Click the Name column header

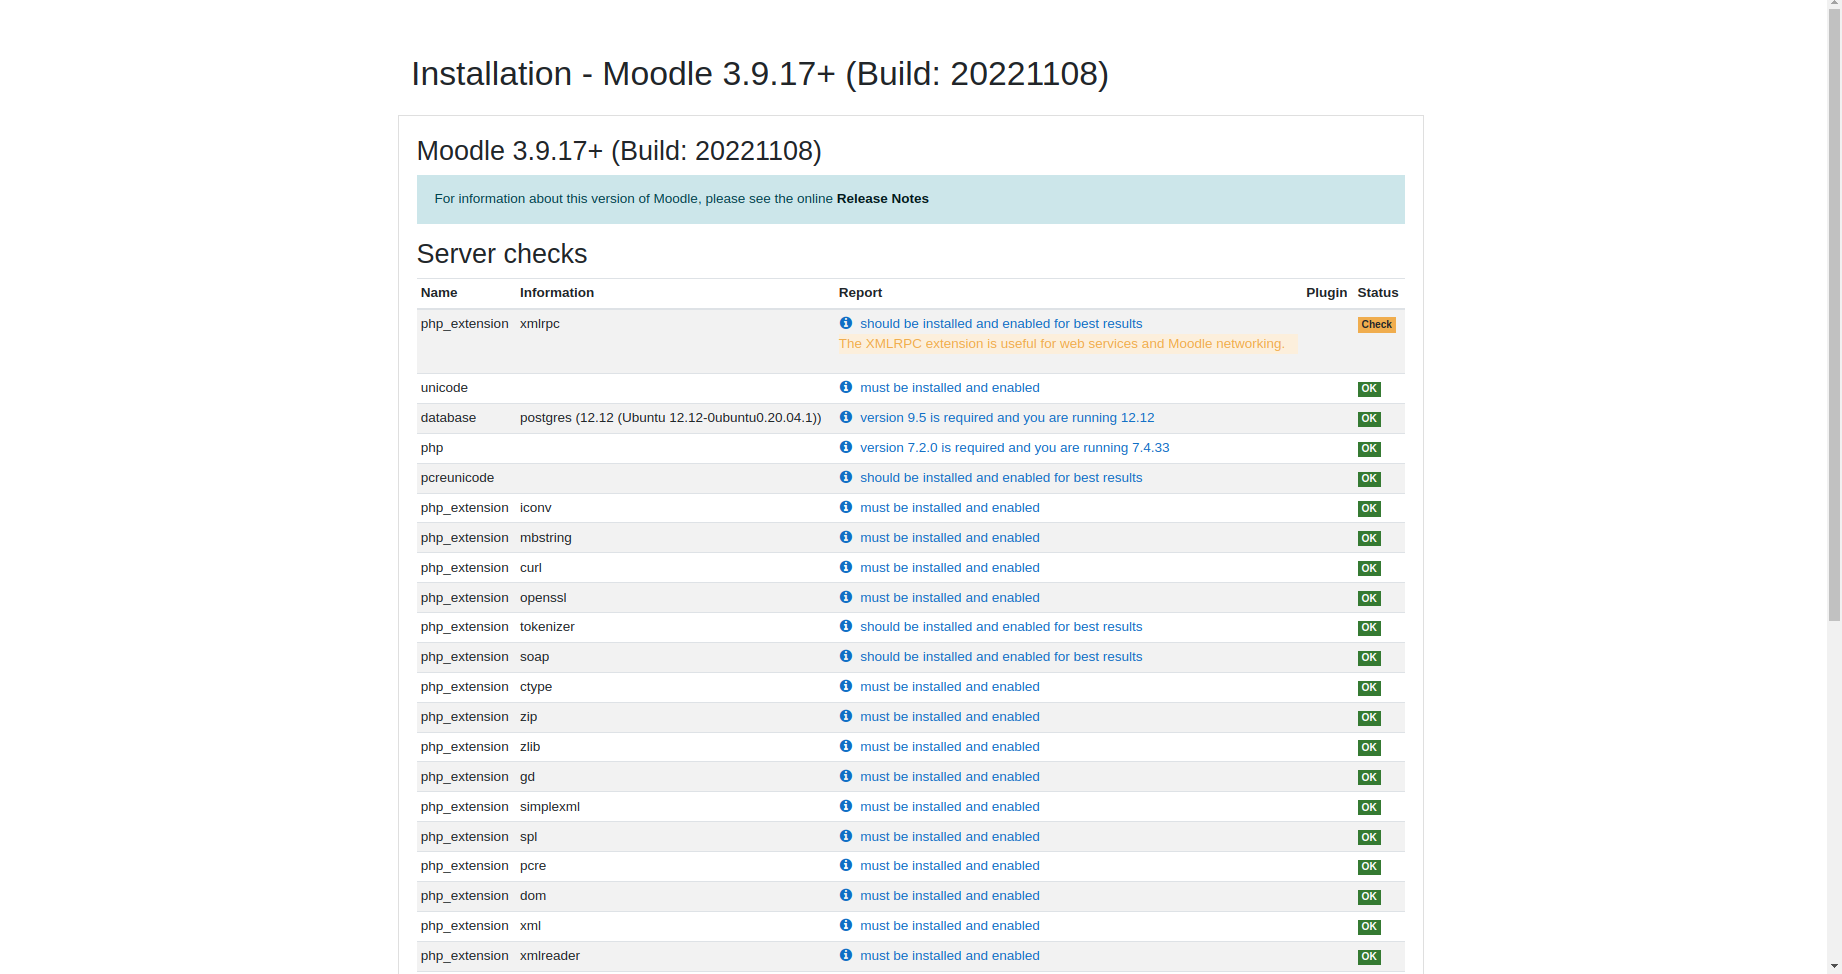439,293
